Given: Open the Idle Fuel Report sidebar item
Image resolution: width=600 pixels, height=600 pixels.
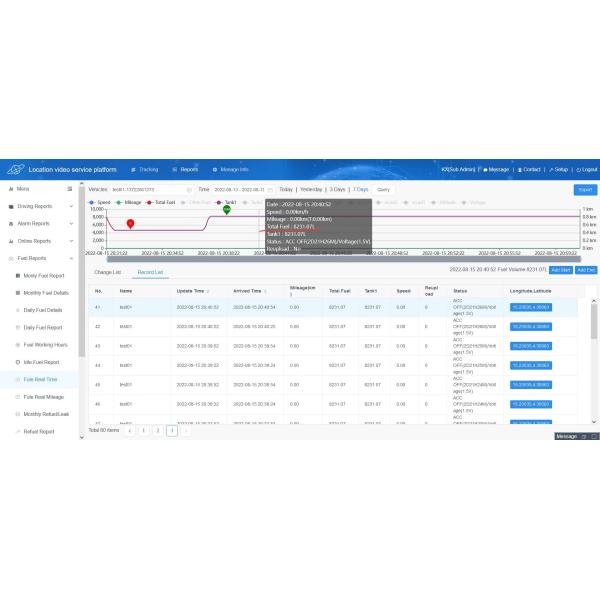Looking at the screenshot, I should [x=41, y=362].
